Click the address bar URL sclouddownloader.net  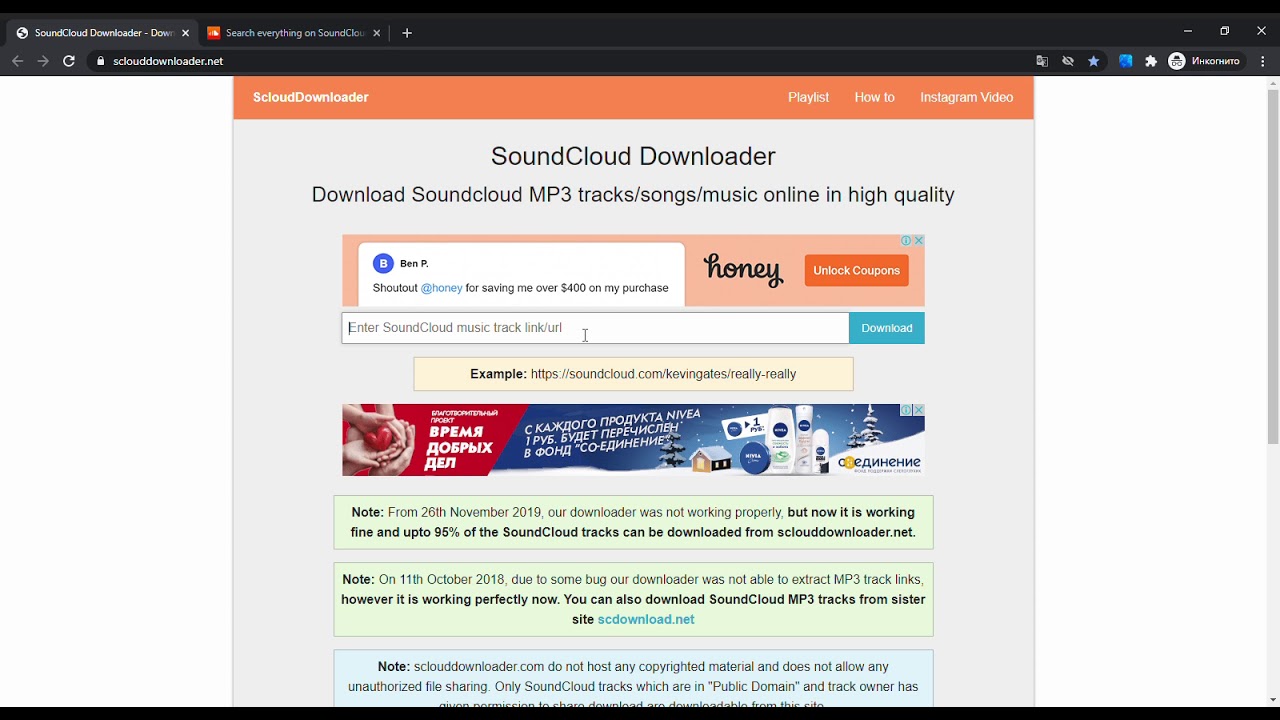tap(168, 61)
